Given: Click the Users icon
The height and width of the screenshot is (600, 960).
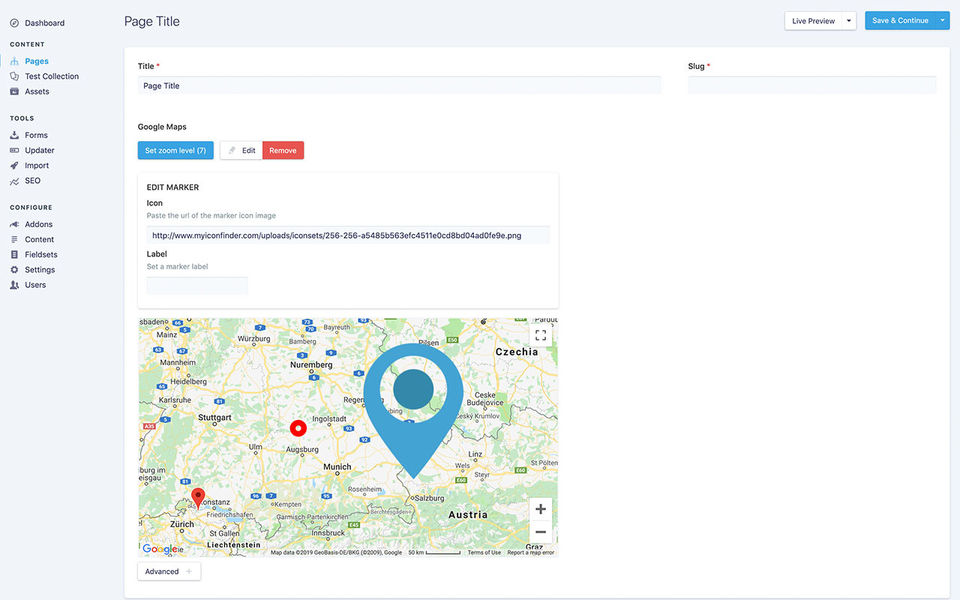Looking at the screenshot, I should [x=14, y=285].
